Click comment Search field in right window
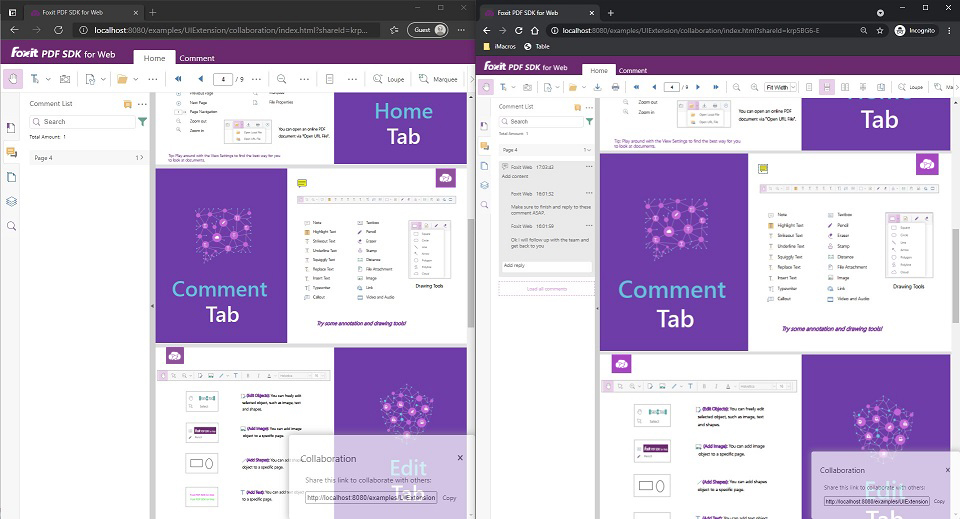 pos(541,122)
